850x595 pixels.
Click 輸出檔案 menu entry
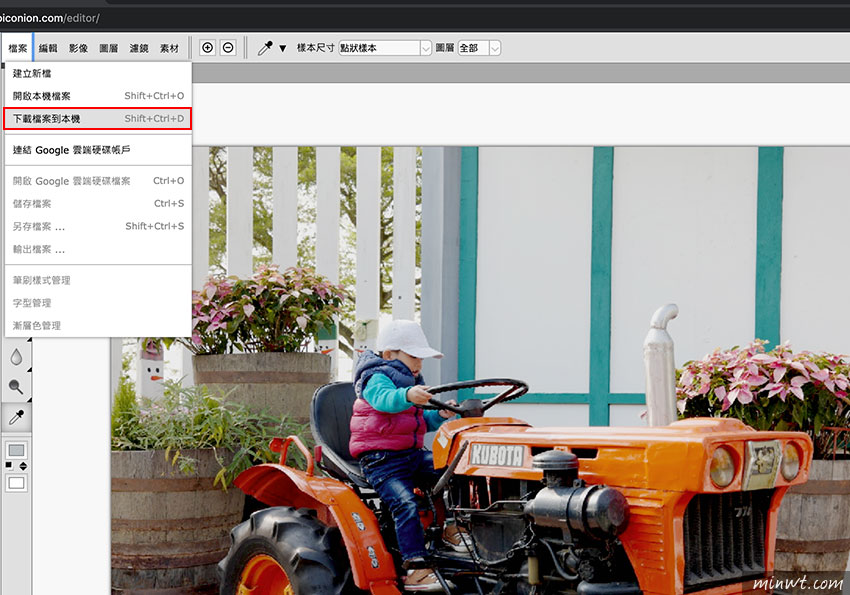[x=98, y=249]
